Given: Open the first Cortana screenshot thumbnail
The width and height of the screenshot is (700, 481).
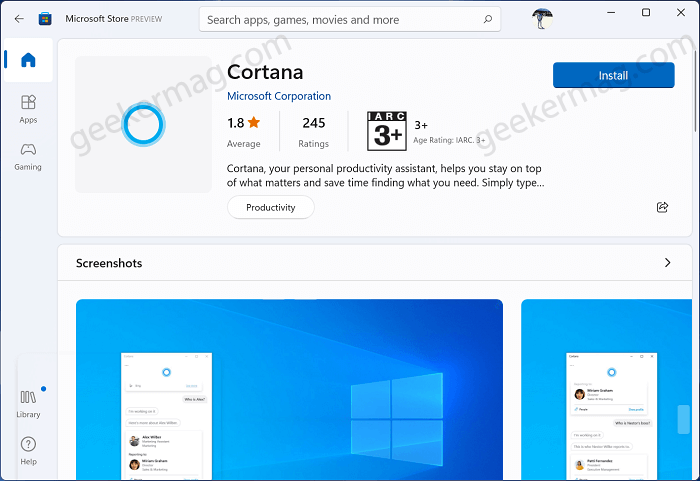Looking at the screenshot, I should click(289, 389).
